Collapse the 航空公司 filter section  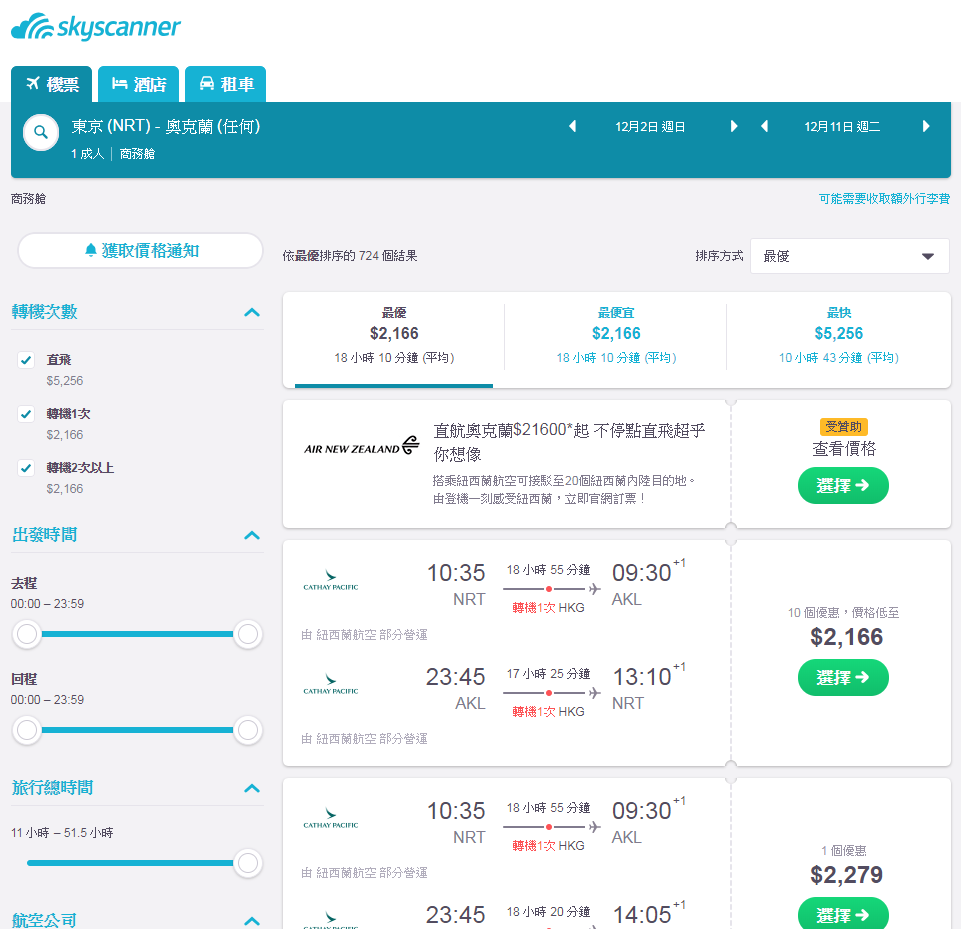coord(252,920)
